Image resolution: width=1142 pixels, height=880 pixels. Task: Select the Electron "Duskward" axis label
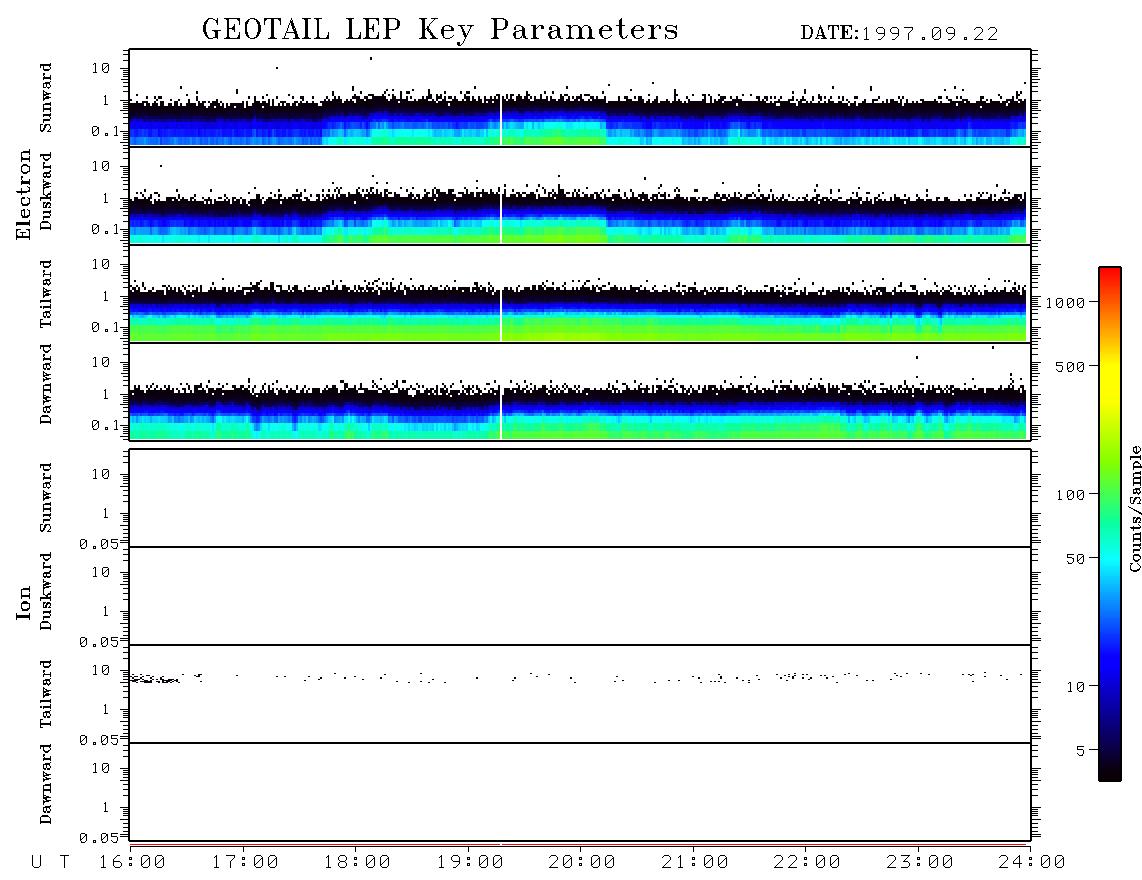pos(45,191)
